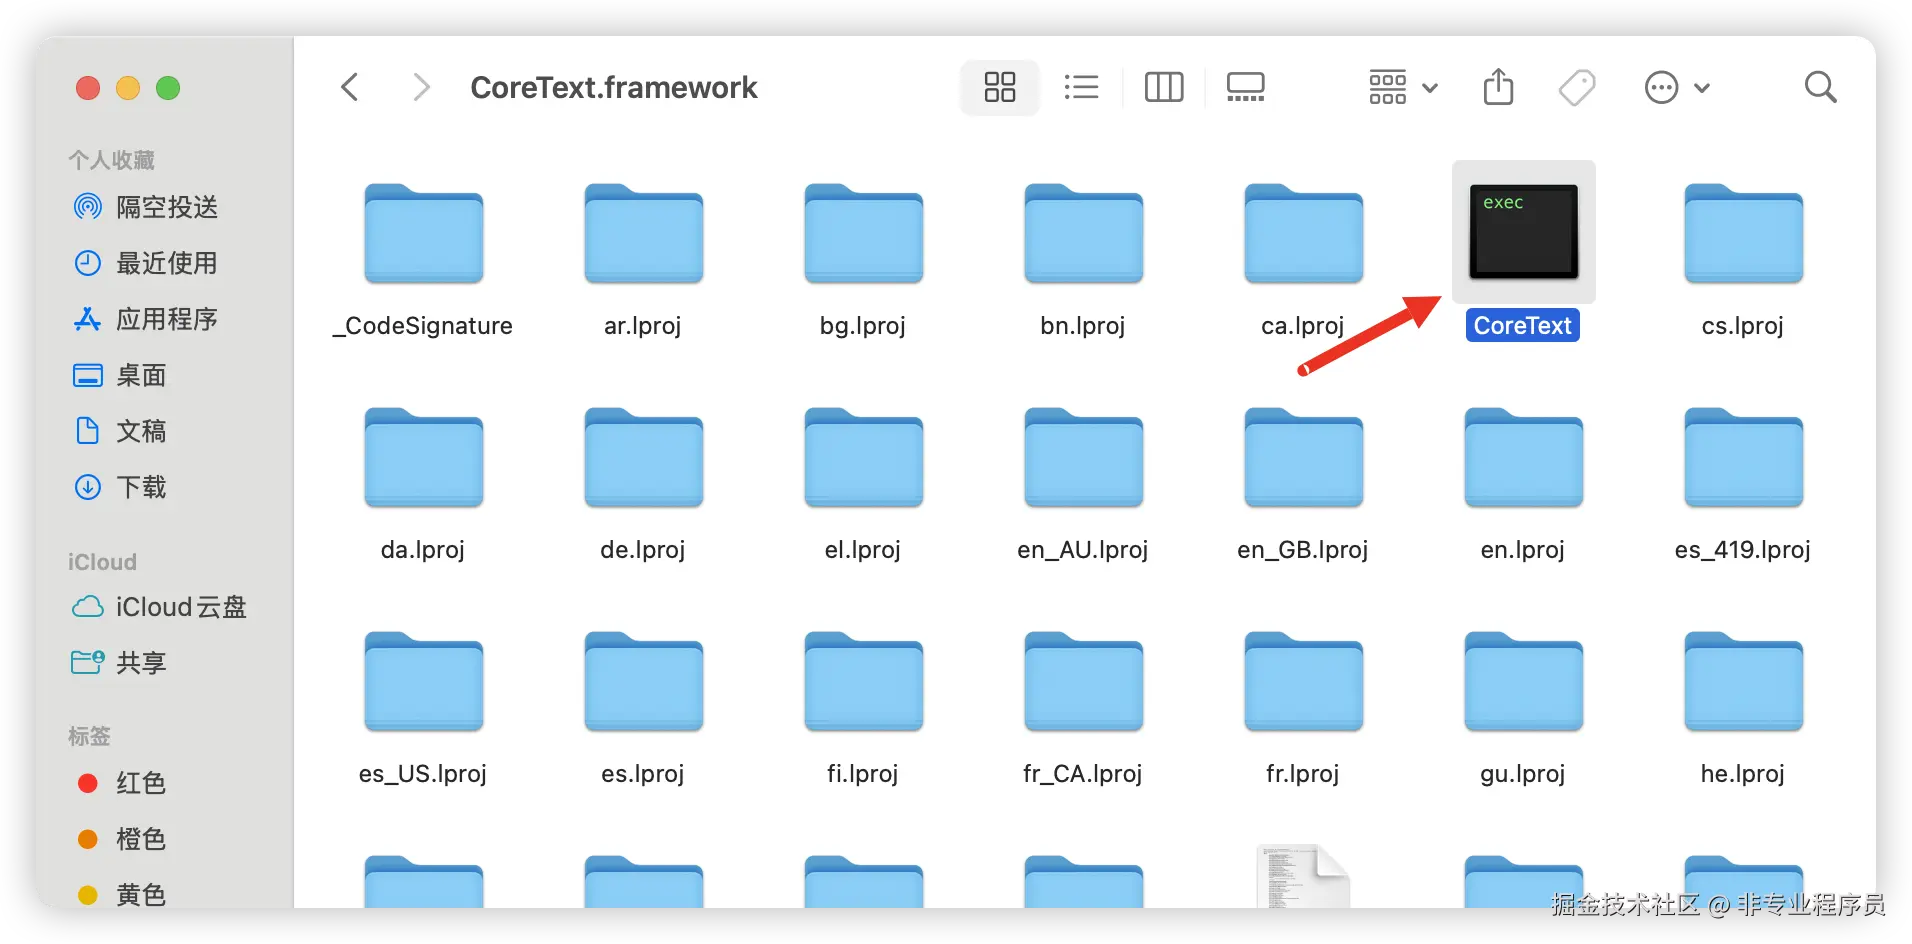The width and height of the screenshot is (1912, 944).
Task: Select the bn.lproj folder
Action: 1083,234
